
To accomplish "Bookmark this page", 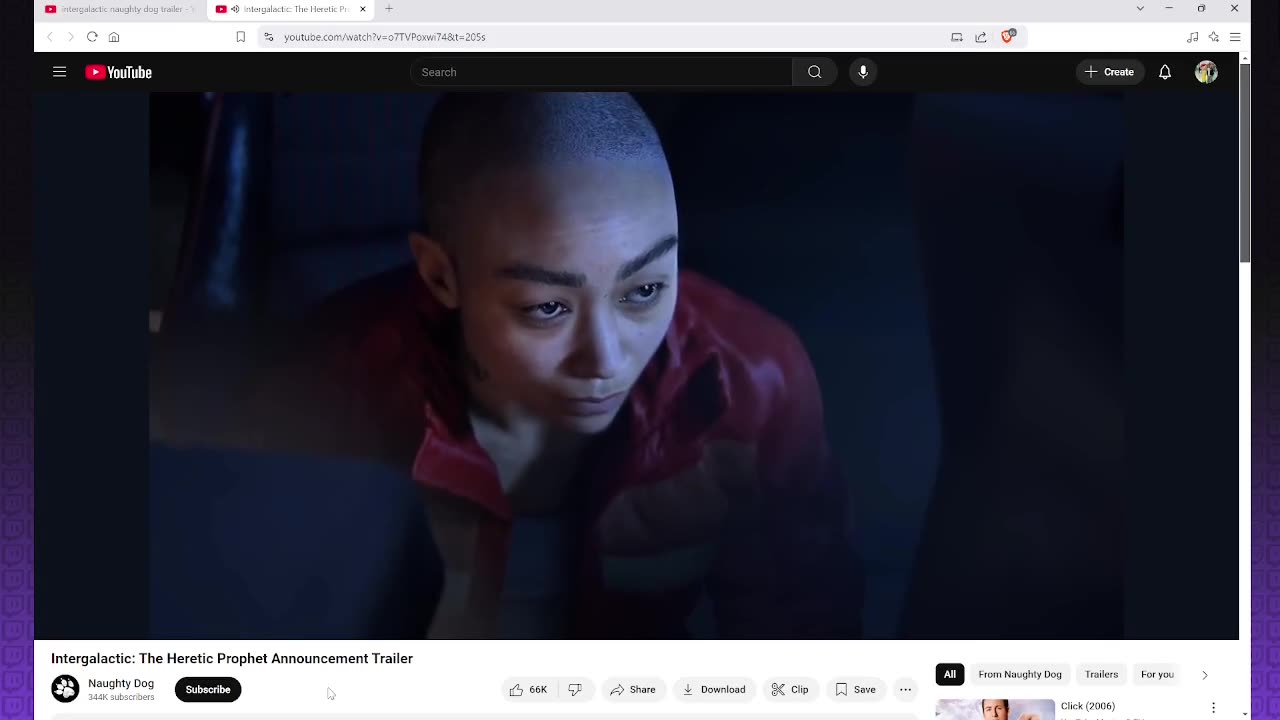I will click(x=240, y=37).
